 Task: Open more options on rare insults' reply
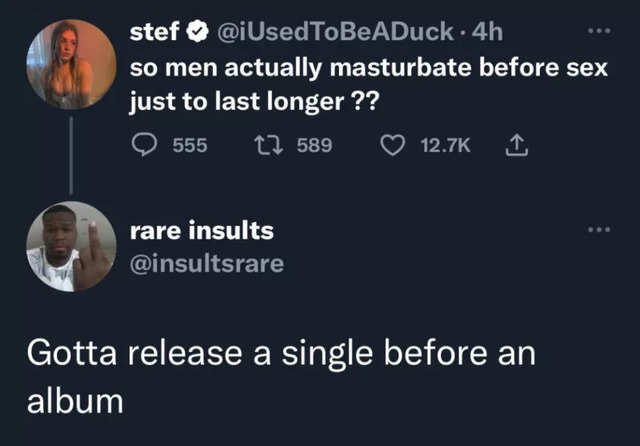coord(598,231)
